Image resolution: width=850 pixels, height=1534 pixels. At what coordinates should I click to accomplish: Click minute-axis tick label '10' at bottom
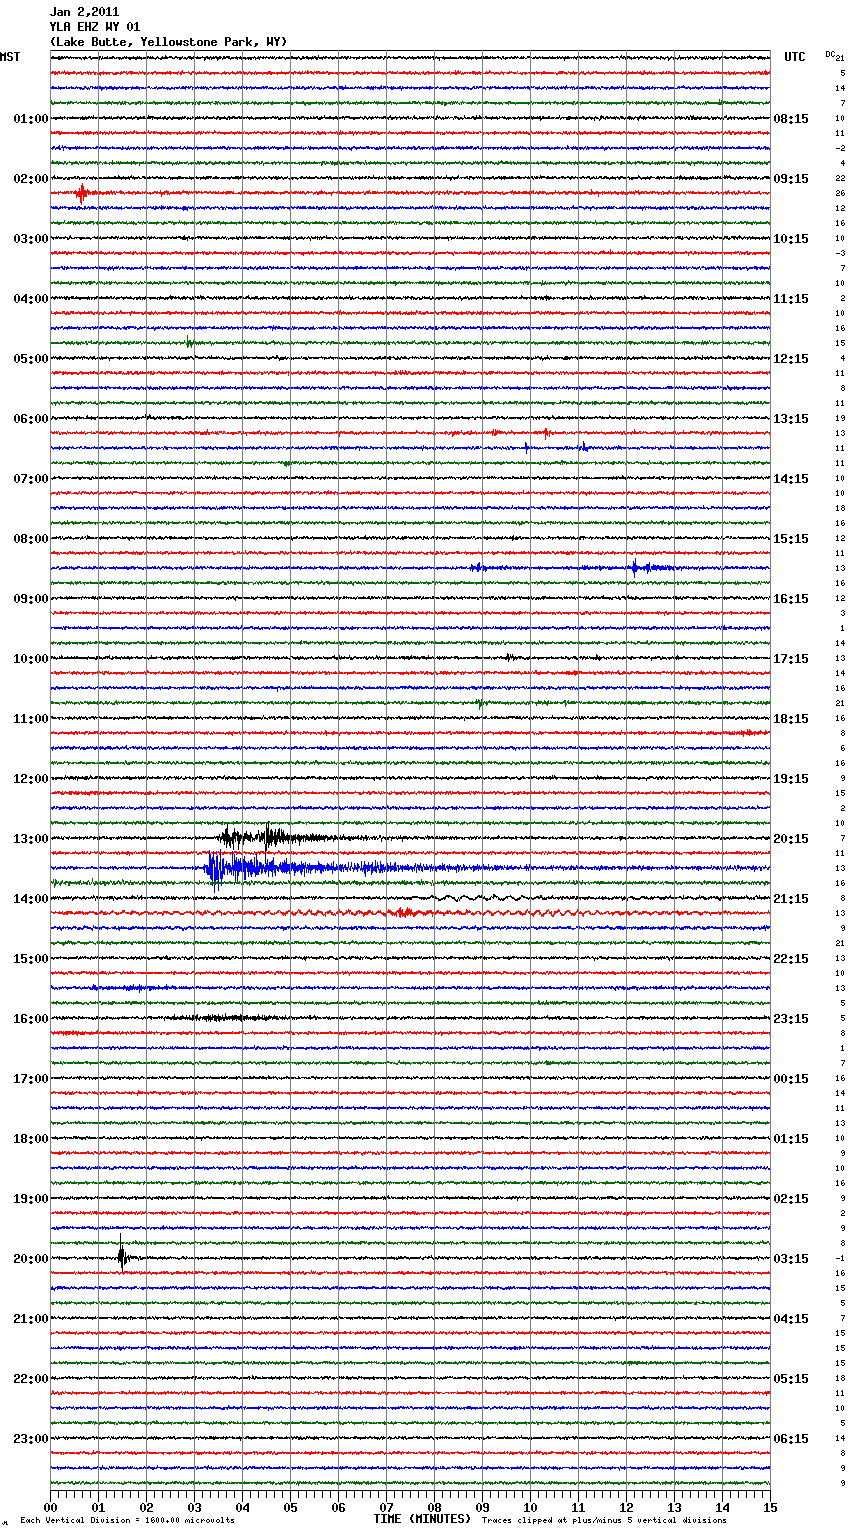point(530,1507)
